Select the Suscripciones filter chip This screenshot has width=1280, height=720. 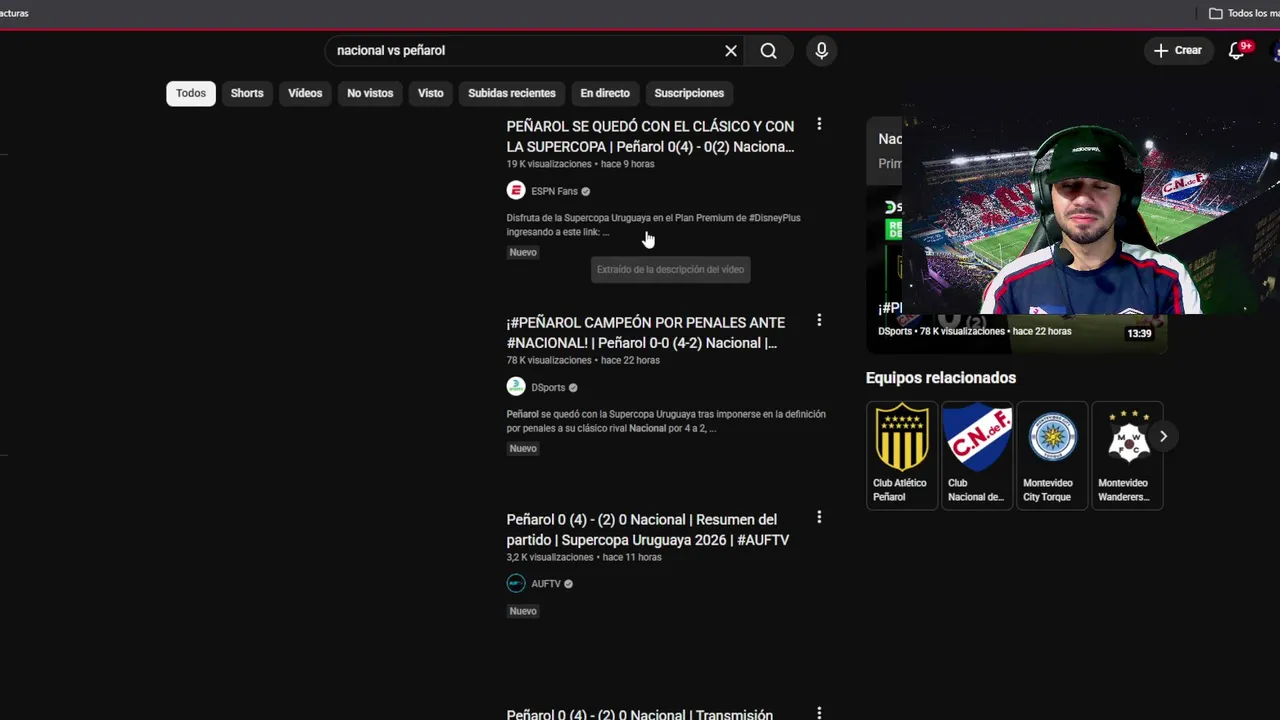pos(689,93)
